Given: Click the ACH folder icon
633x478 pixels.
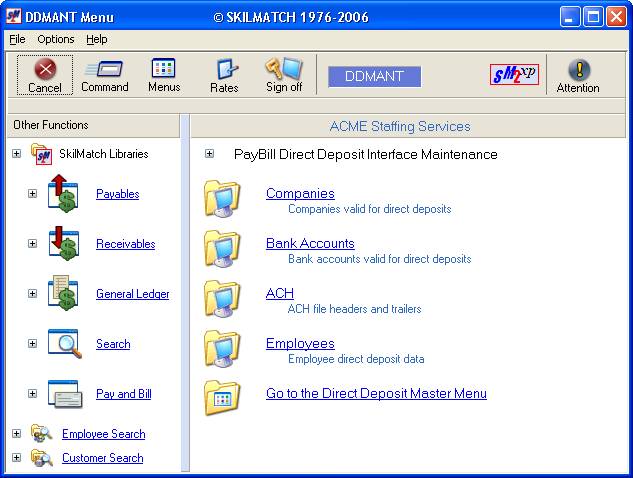Looking at the screenshot, I should (x=222, y=299).
